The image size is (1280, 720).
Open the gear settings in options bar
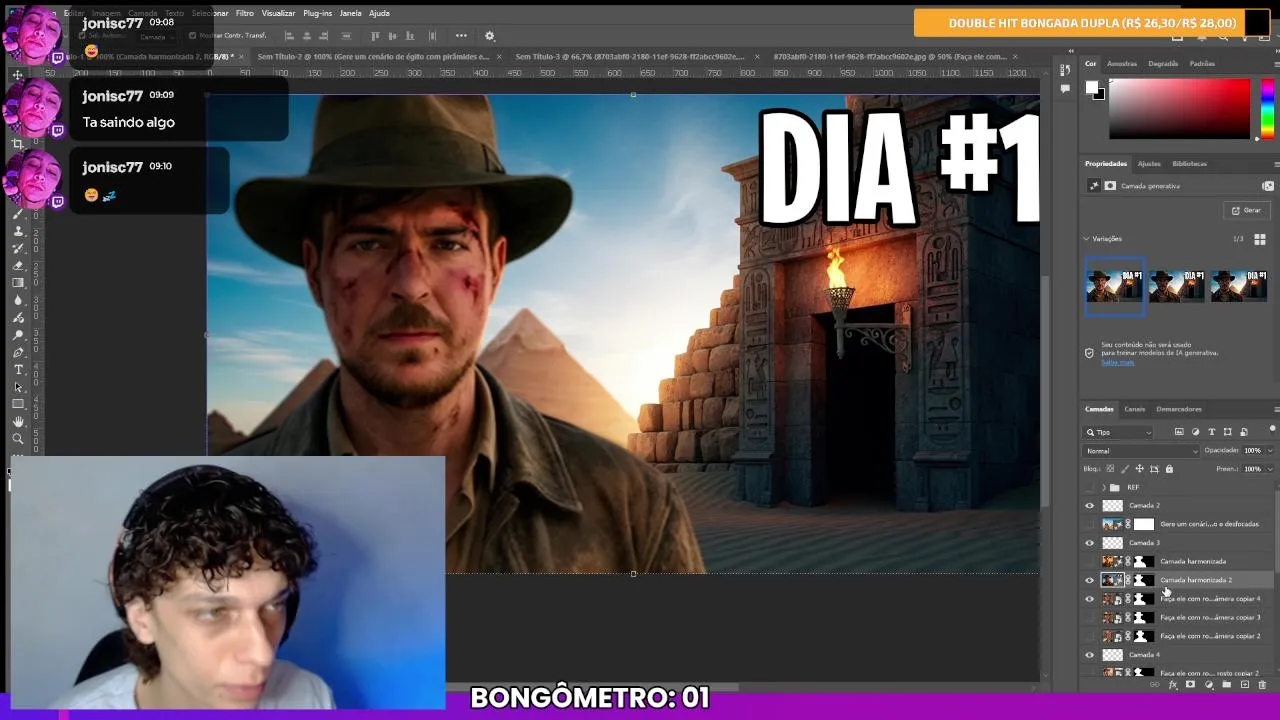click(490, 36)
